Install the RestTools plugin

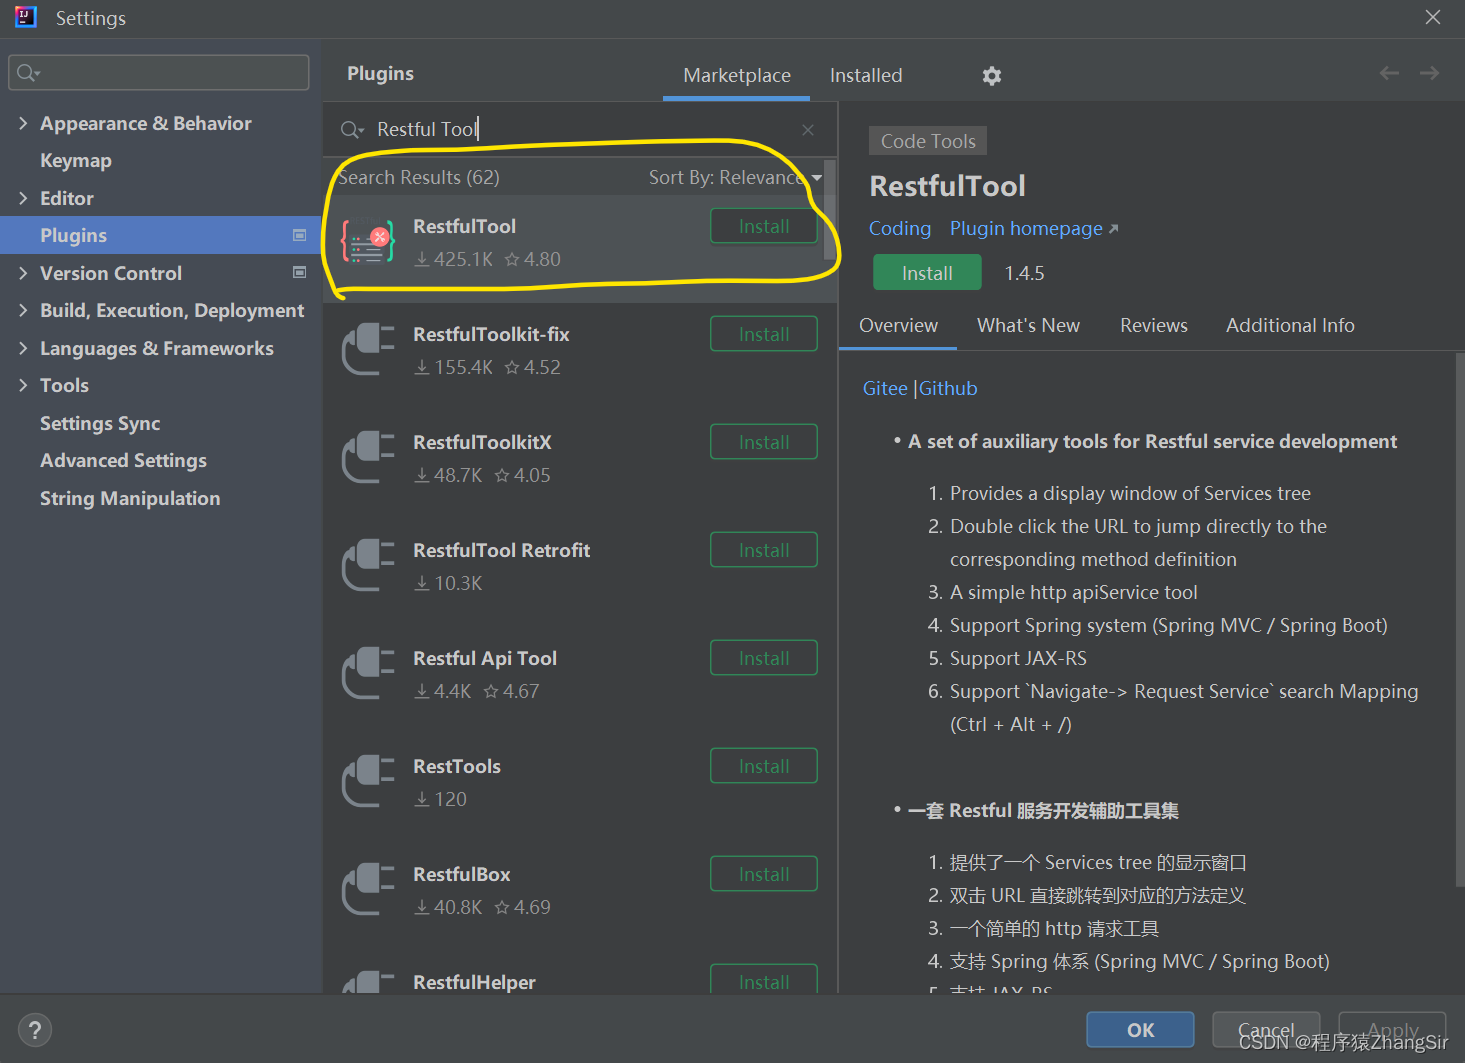tap(764, 766)
